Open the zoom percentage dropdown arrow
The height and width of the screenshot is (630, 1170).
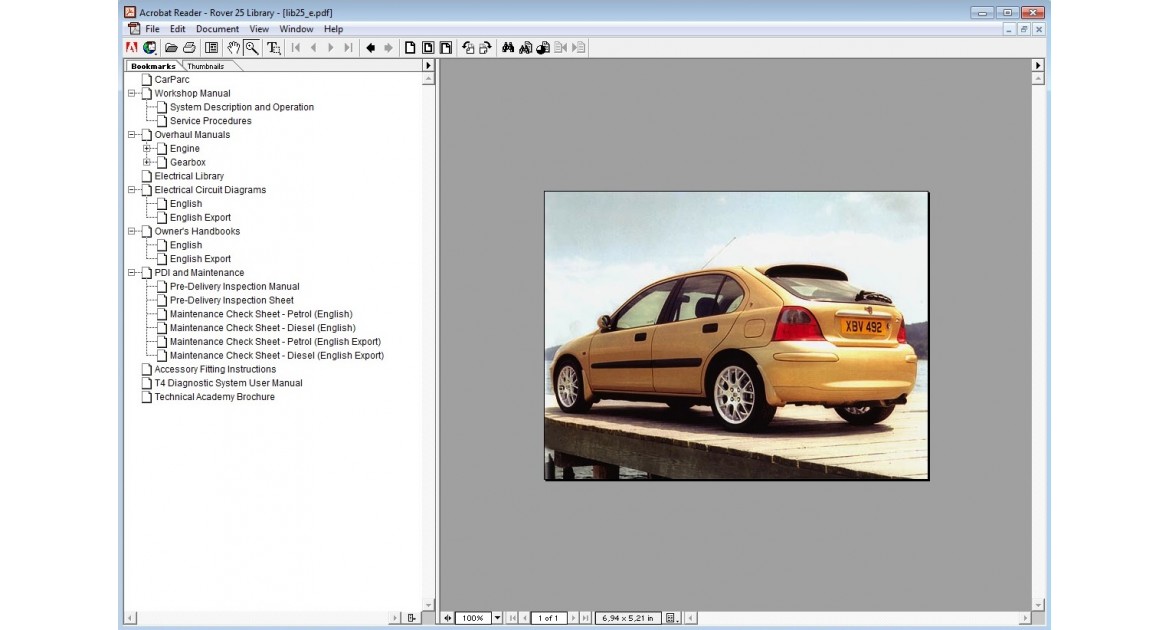pyautogui.click(x=498, y=618)
